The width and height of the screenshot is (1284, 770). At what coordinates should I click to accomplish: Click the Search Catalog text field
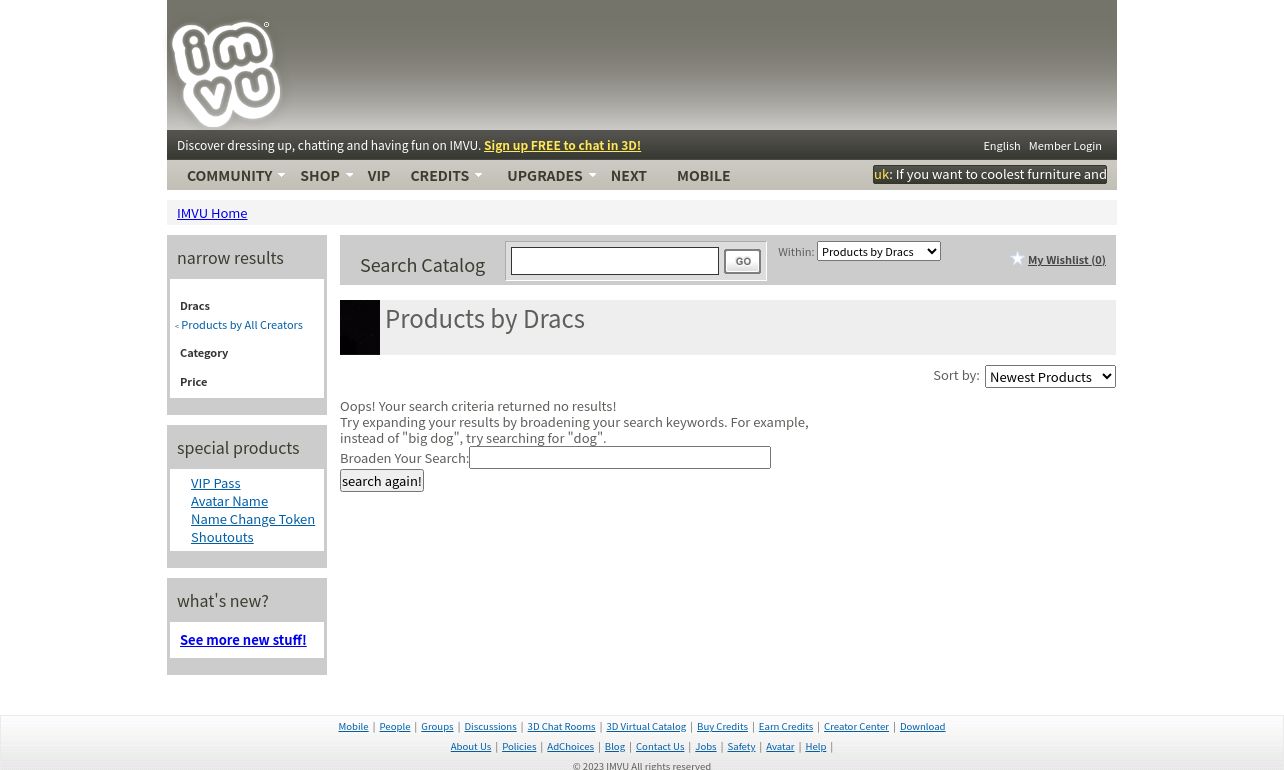pos(614,261)
